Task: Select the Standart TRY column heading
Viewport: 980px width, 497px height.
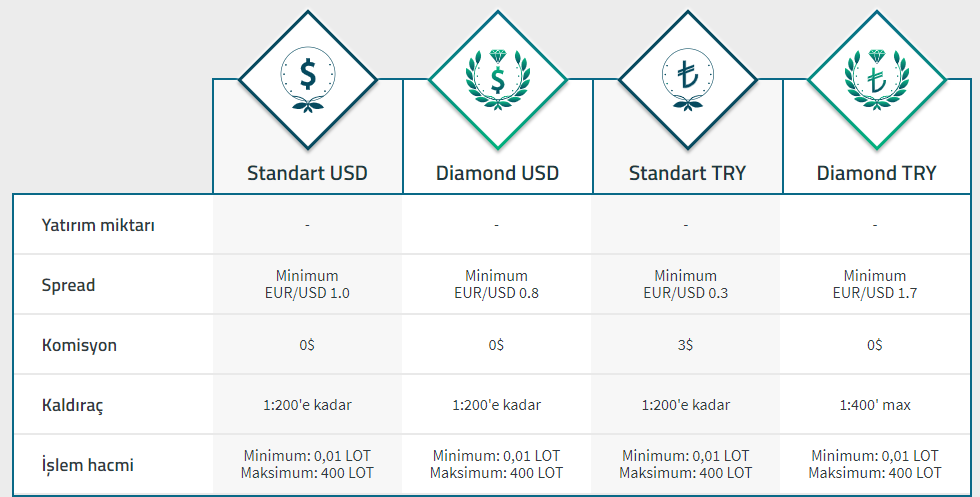Action: pos(687,173)
